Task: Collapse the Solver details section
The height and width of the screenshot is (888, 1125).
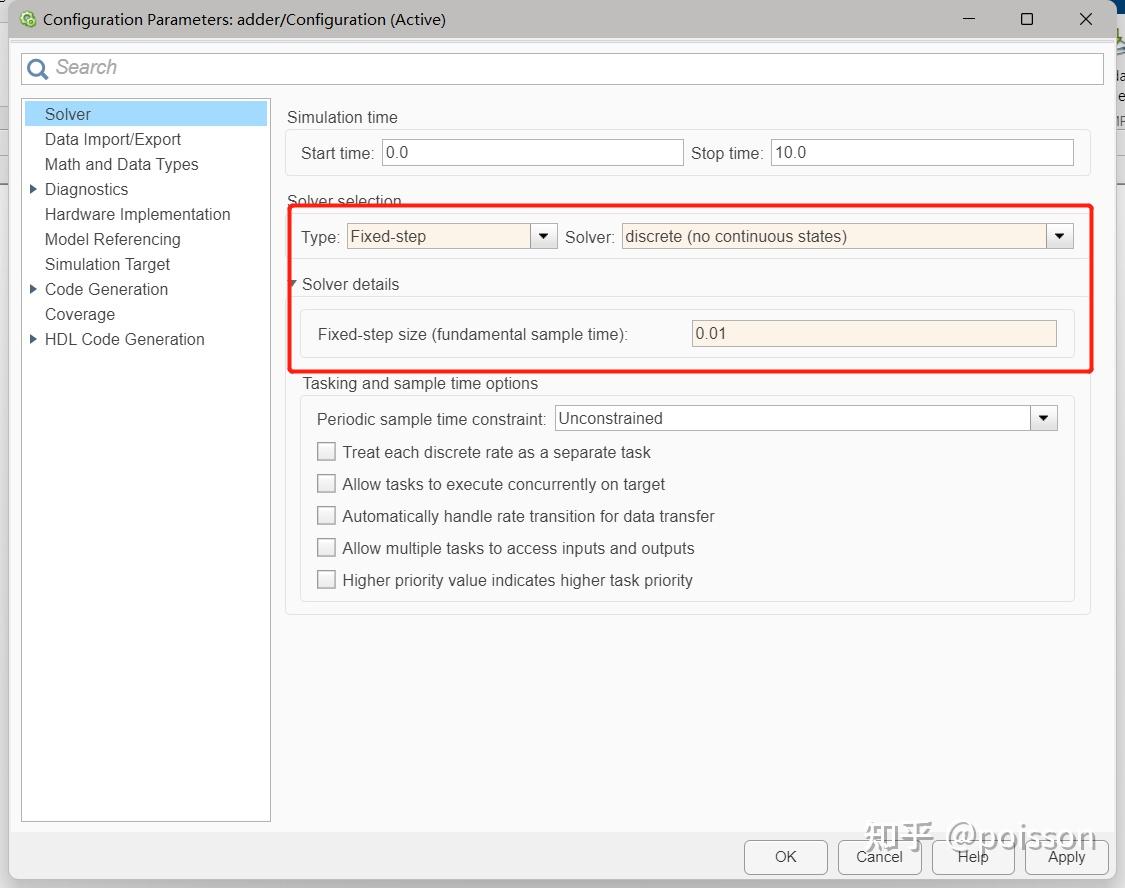Action: (x=293, y=284)
